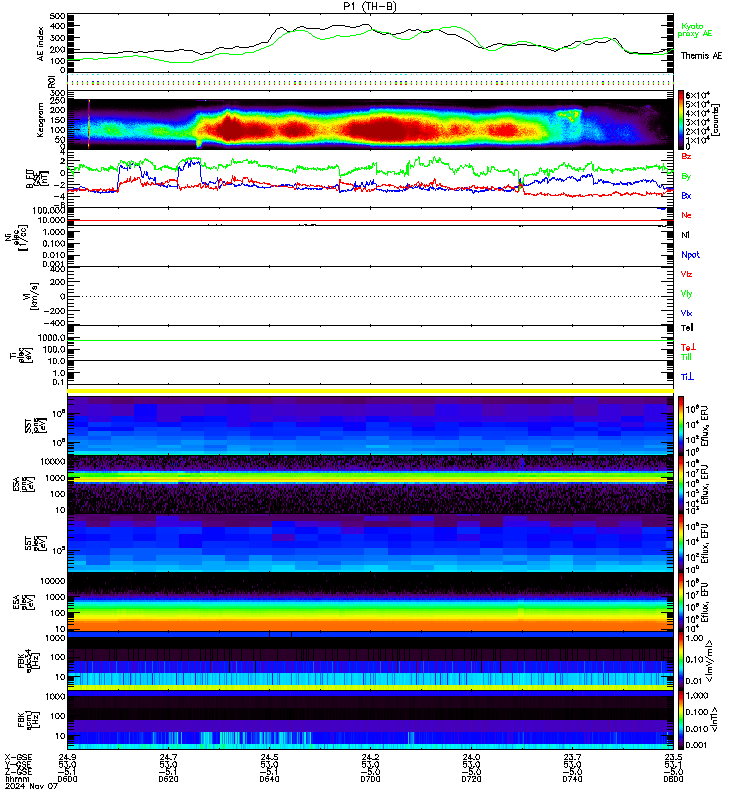Screen dimensions: 750x800
Task: Click the 'hhmm' row label
Action: 16,779
